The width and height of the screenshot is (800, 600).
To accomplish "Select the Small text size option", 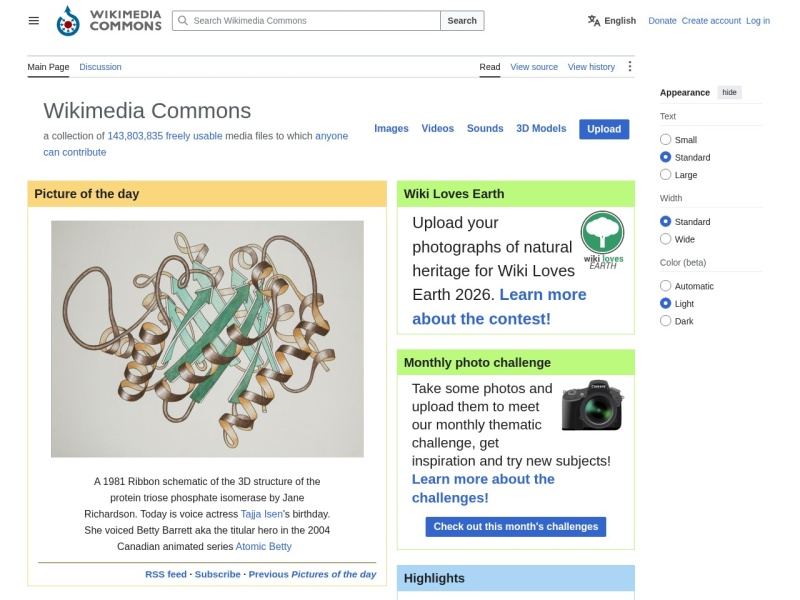I will (665, 139).
